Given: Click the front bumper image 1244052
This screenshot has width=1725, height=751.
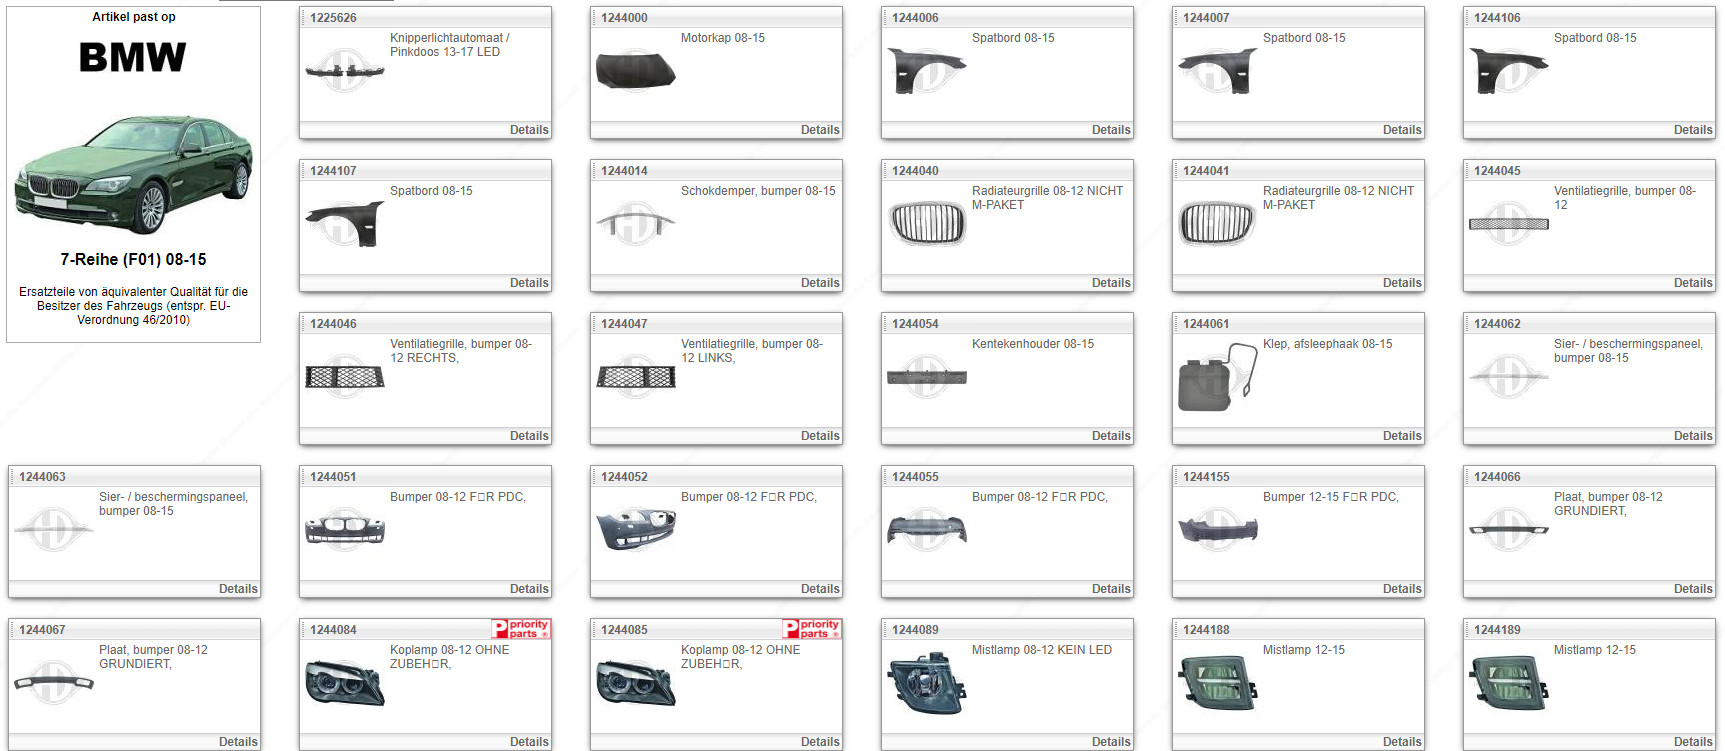Looking at the screenshot, I should 636,530.
